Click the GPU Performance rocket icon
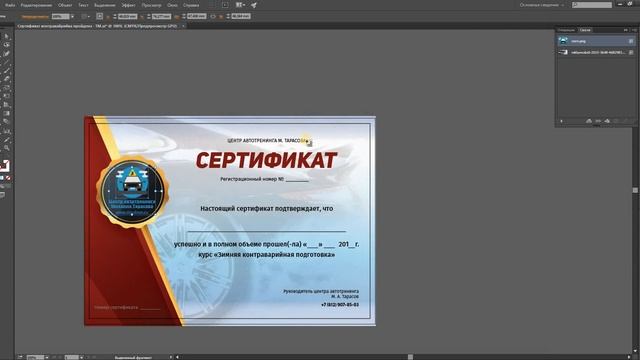The image size is (640, 360). click(254, 5)
